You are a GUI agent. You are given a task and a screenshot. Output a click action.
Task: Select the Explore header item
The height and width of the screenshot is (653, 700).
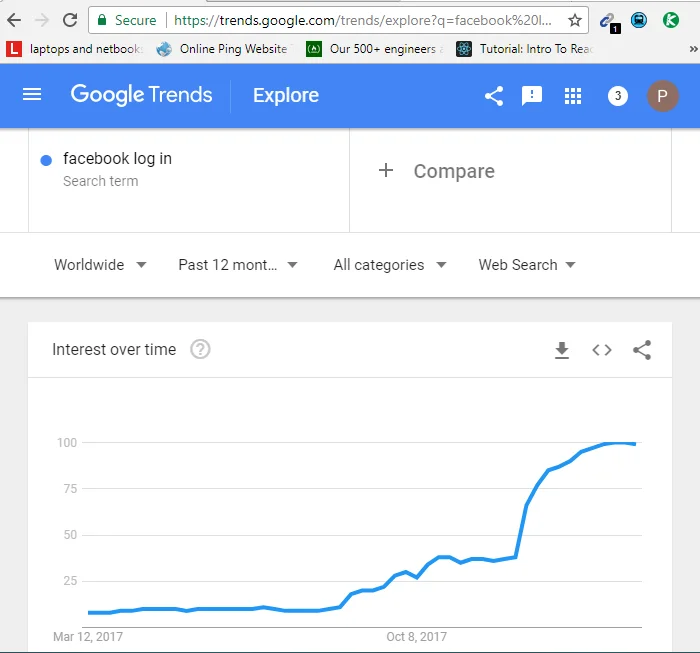click(x=286, y=95)
